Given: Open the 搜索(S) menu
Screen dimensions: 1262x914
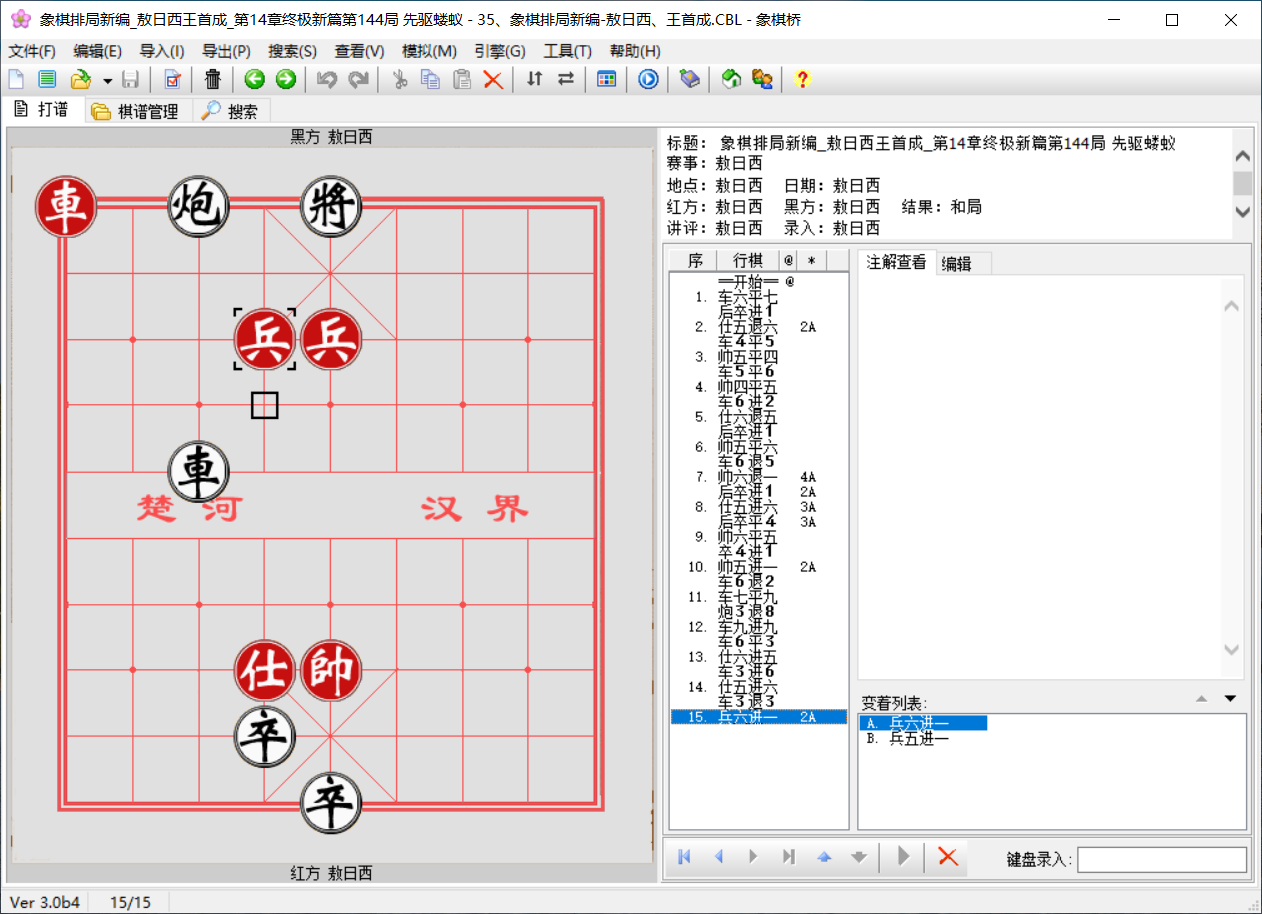Looking at the screenshot, I should pos(292,51).
